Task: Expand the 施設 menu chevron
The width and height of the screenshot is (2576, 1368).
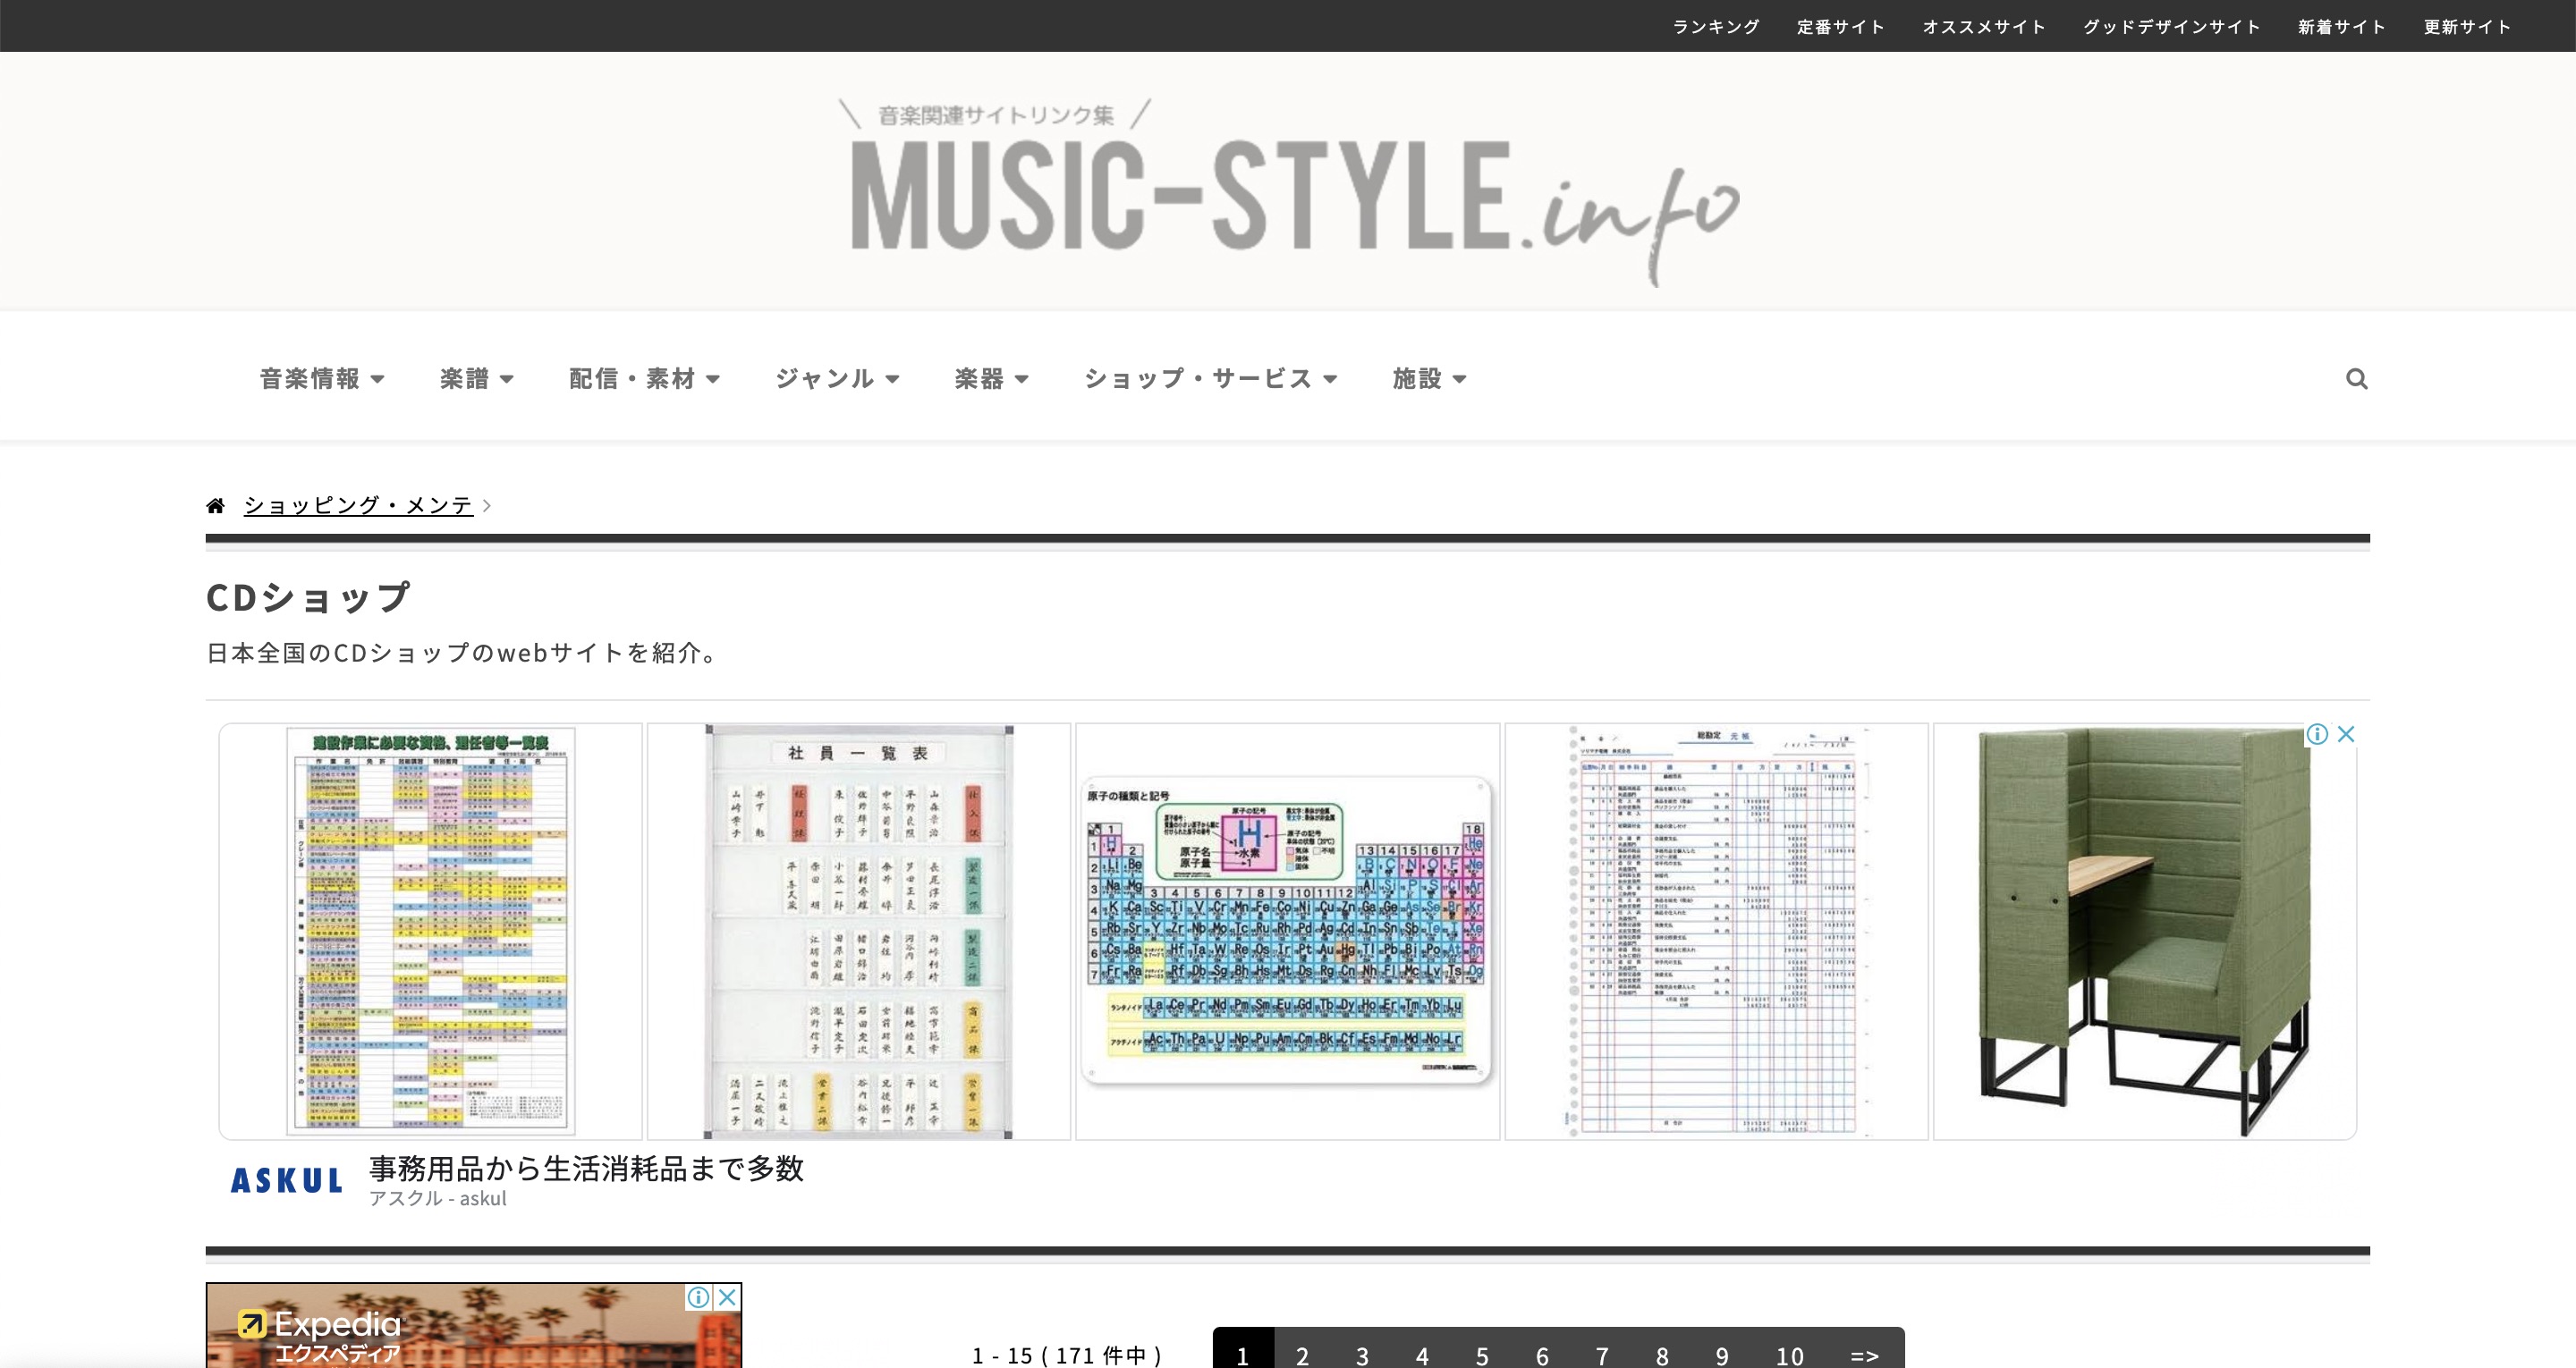Action: [x=1459, y=380]
